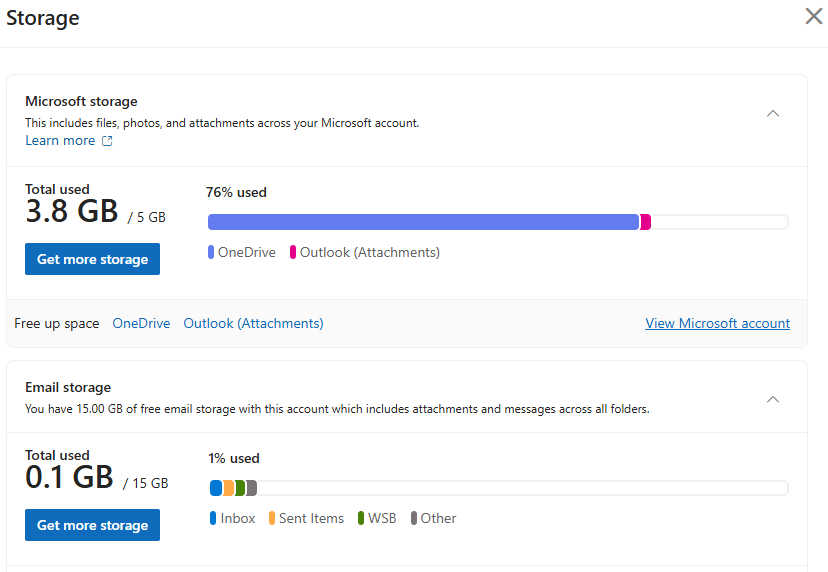Click the 'Storage' dialog title

point(43,18)
